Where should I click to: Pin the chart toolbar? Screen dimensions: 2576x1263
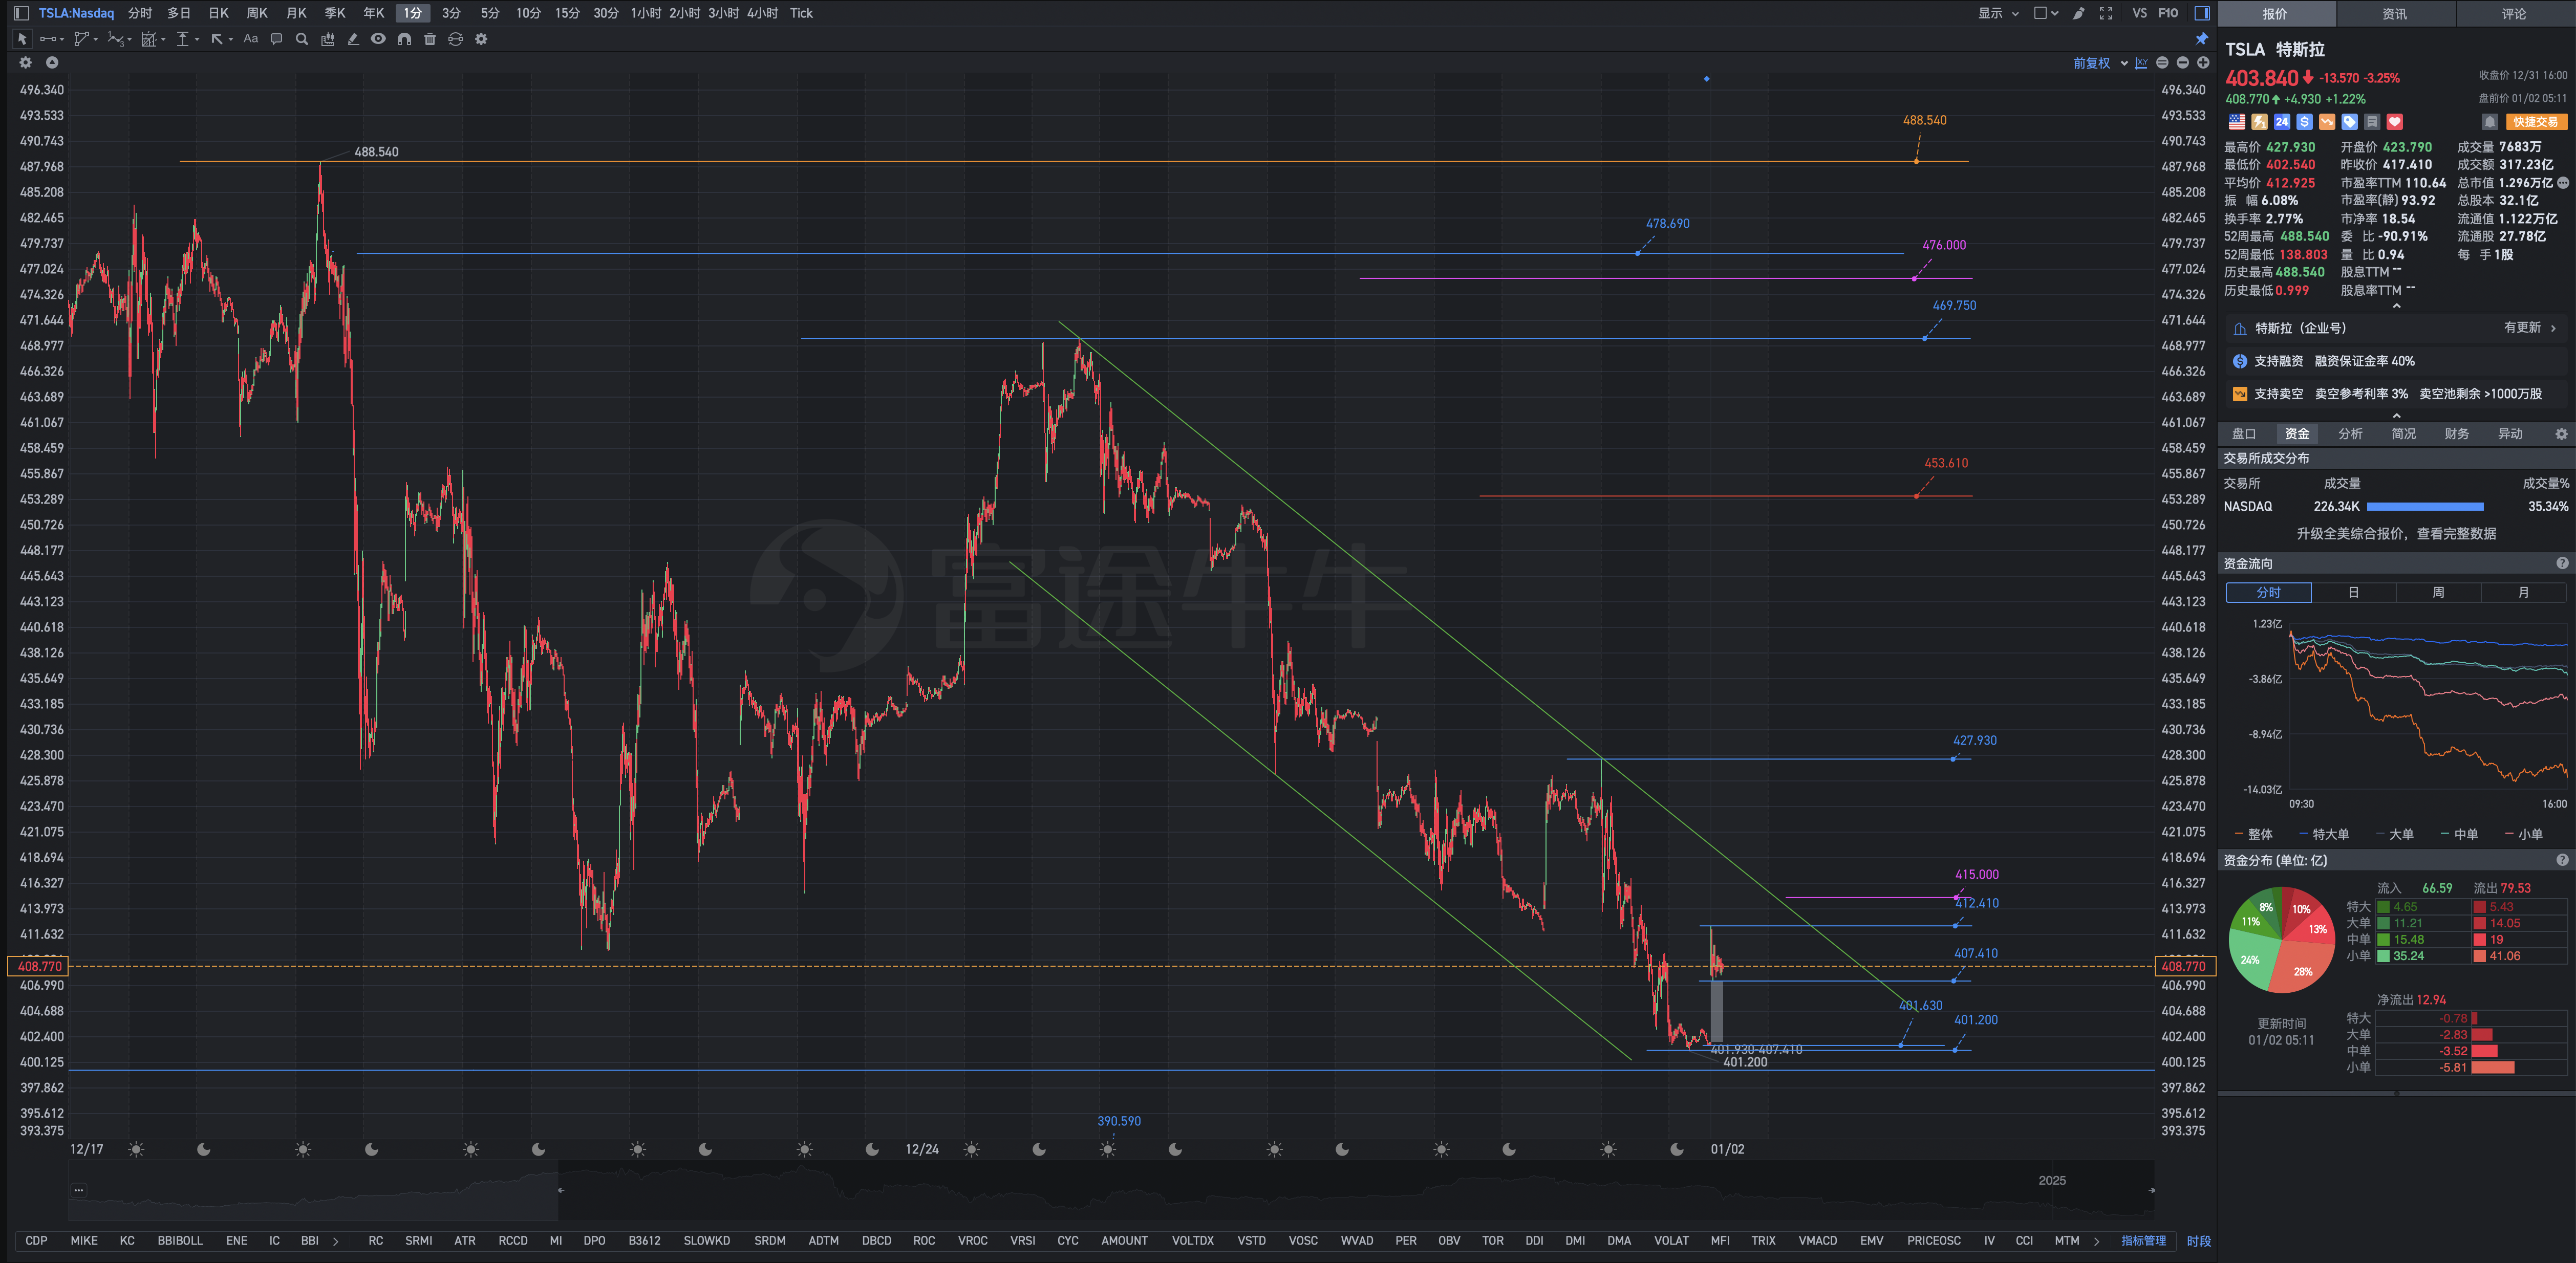point(2201,39)
